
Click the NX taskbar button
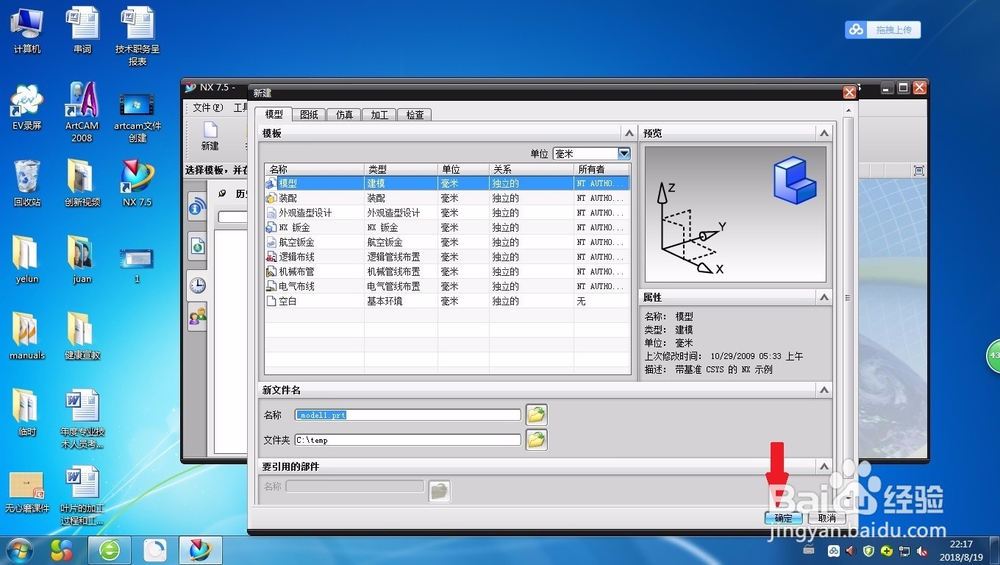pyautogui.click(x=200, y=550)
